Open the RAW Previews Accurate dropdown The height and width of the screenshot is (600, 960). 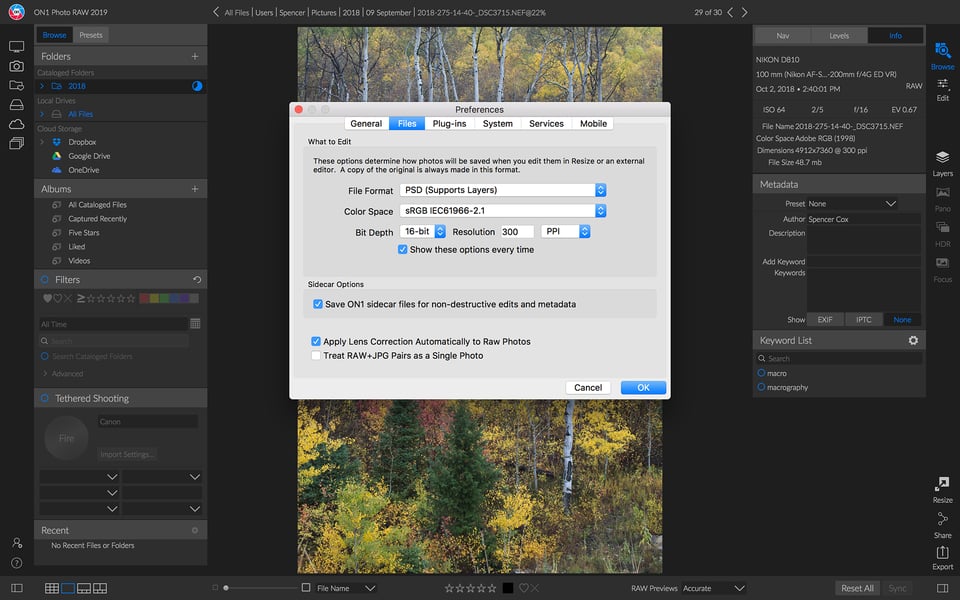click(714, 588)
